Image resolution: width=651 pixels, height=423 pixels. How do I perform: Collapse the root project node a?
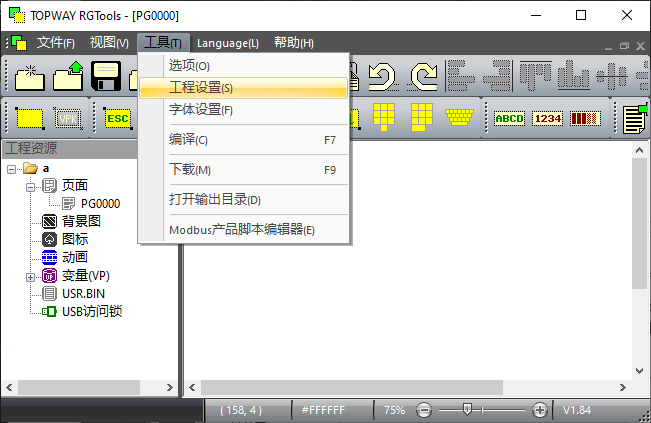click(x=12, y=169)
